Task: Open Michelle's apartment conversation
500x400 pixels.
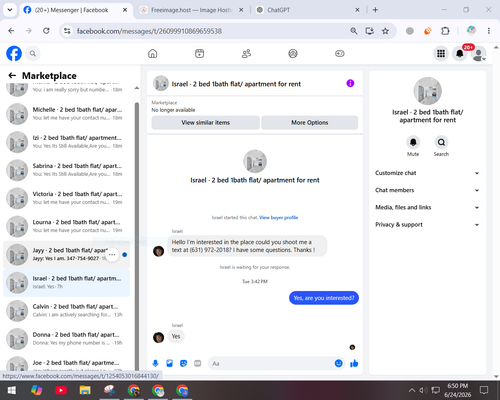Action: click(67, 114)
